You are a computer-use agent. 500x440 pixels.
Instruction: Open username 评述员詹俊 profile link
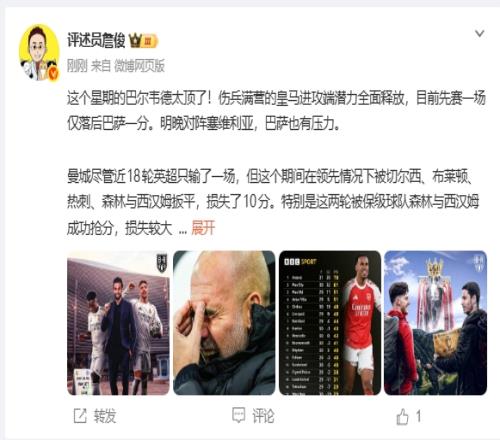pos(96,41)
